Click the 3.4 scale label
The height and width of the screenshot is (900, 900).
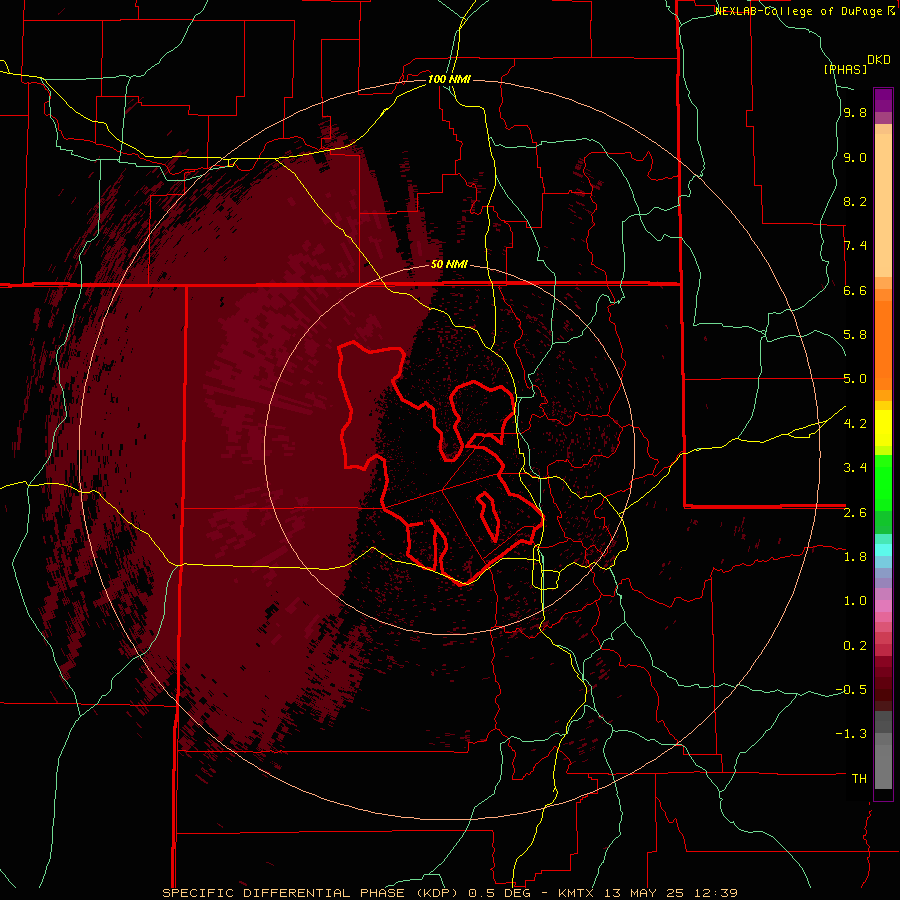point(855,468)
